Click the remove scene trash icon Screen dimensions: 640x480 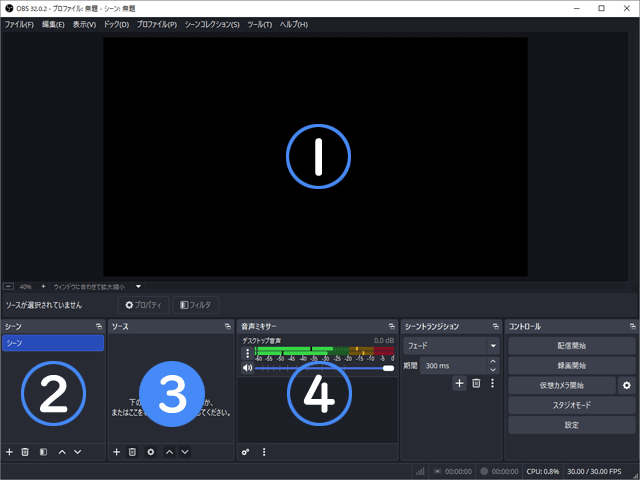coord(25,452)
